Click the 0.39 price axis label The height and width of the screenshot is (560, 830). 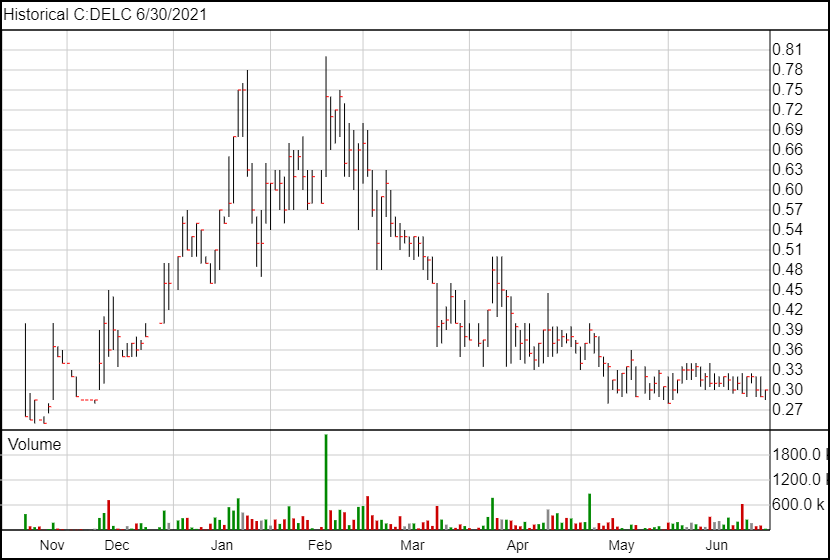click(x=788, y=330)
